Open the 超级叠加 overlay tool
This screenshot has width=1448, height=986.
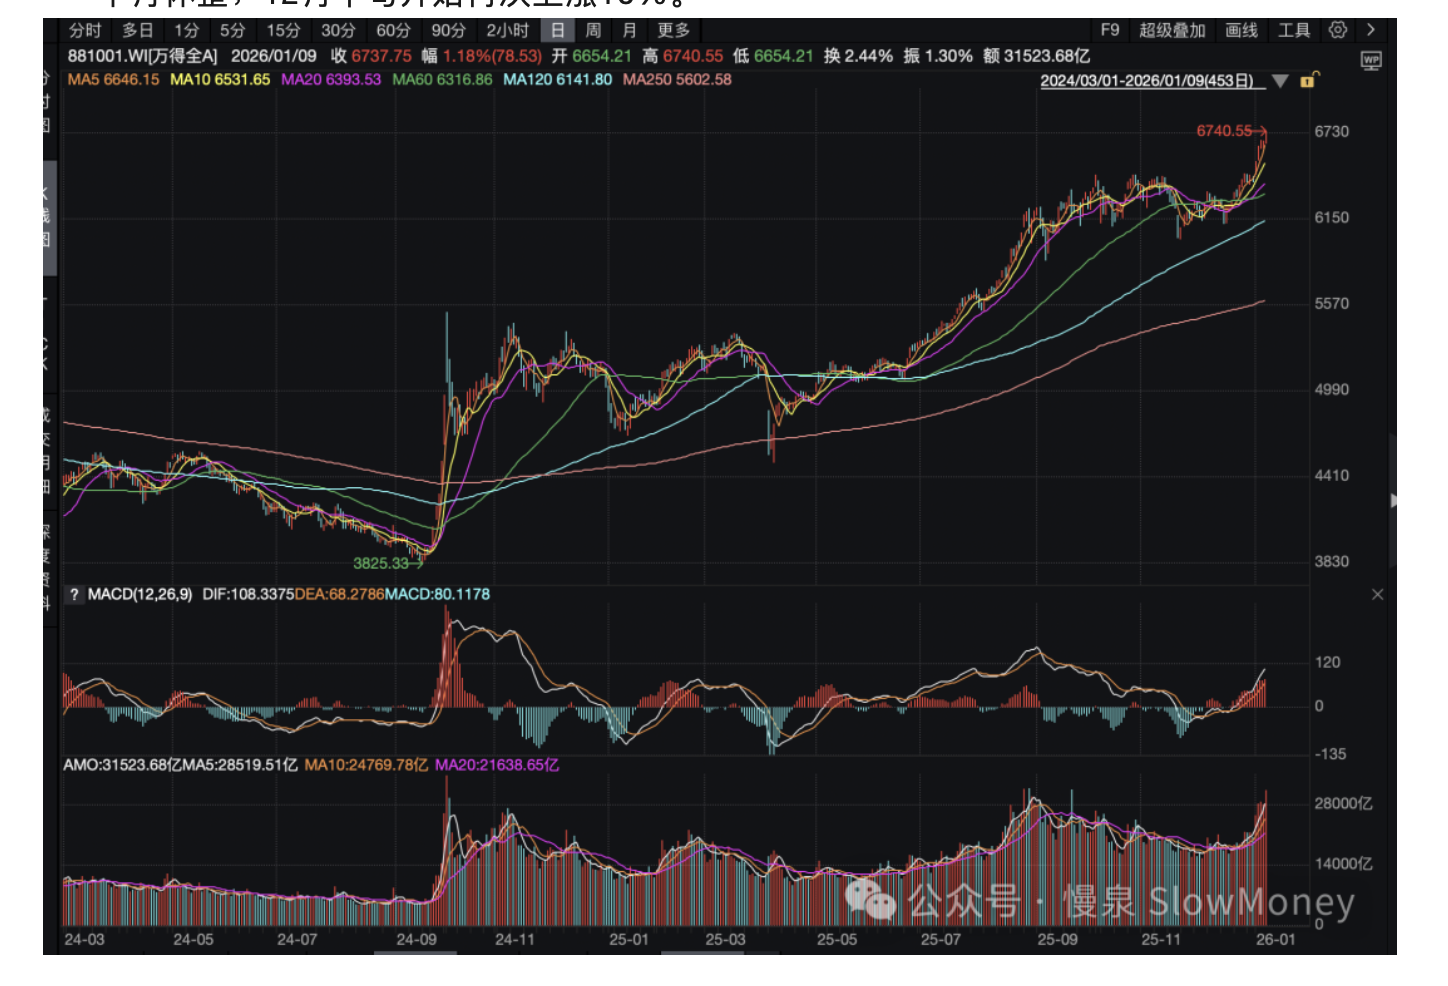pyautogui.click(x=1172, y=30)
